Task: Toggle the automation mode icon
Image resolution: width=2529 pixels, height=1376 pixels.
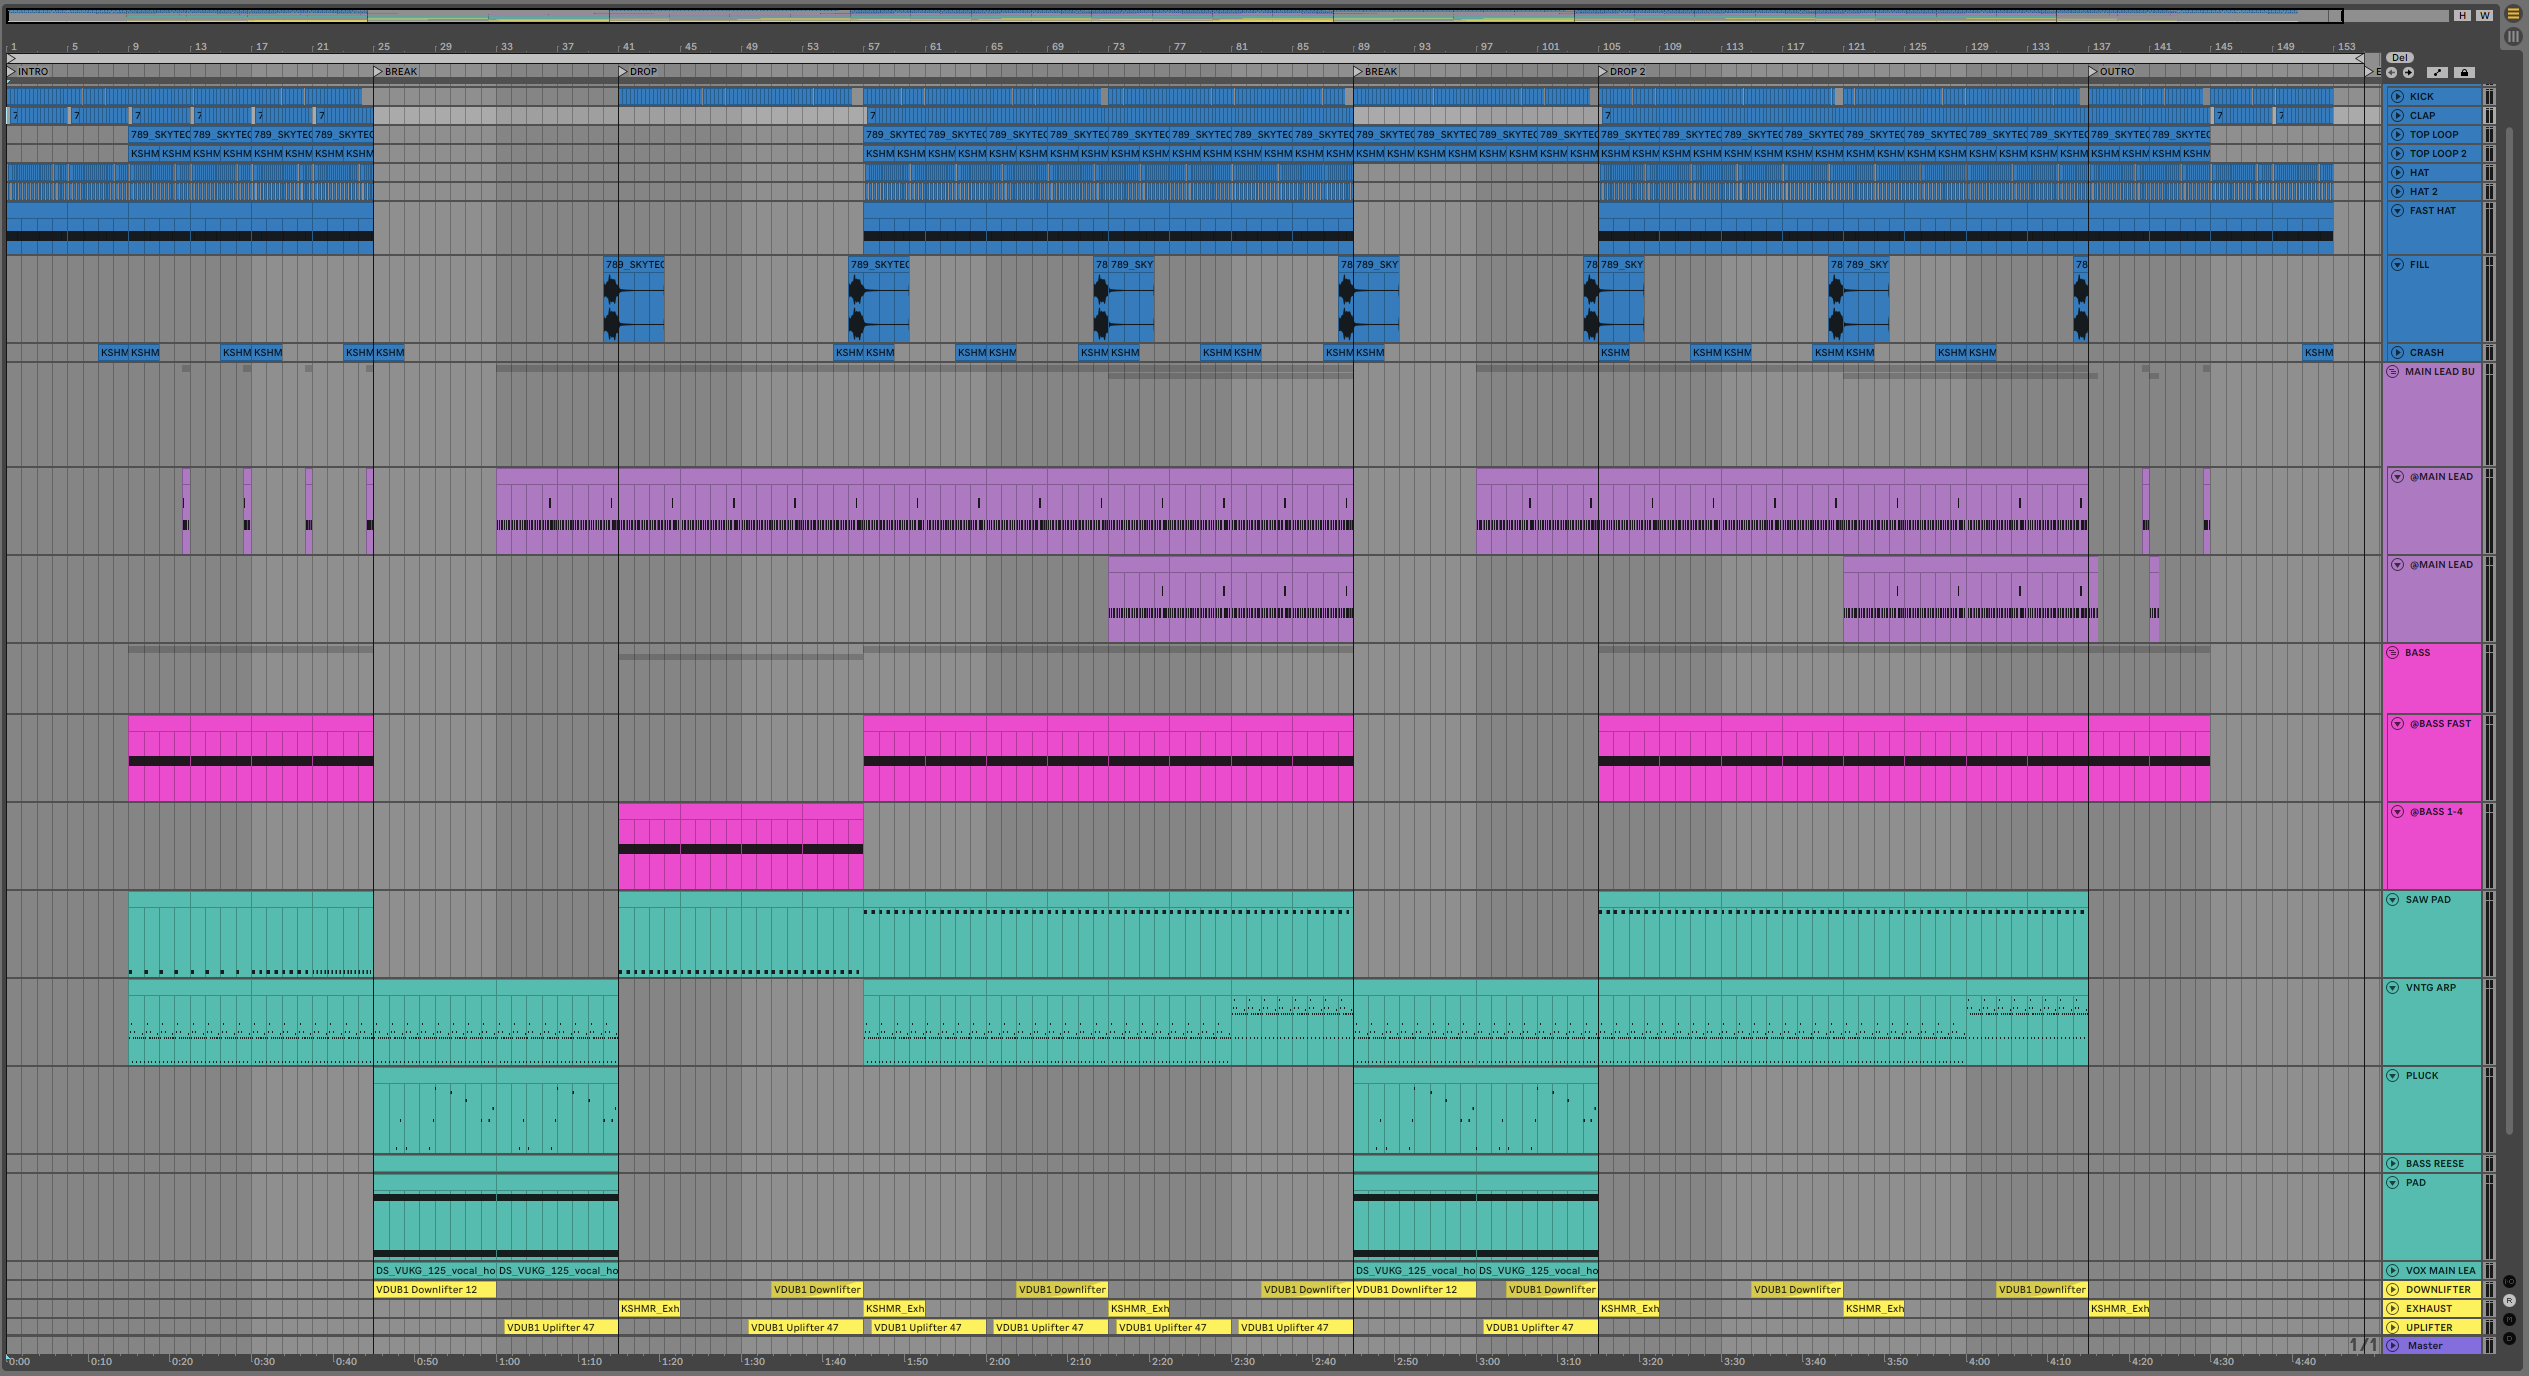Action: click(x=2438, y=72)
